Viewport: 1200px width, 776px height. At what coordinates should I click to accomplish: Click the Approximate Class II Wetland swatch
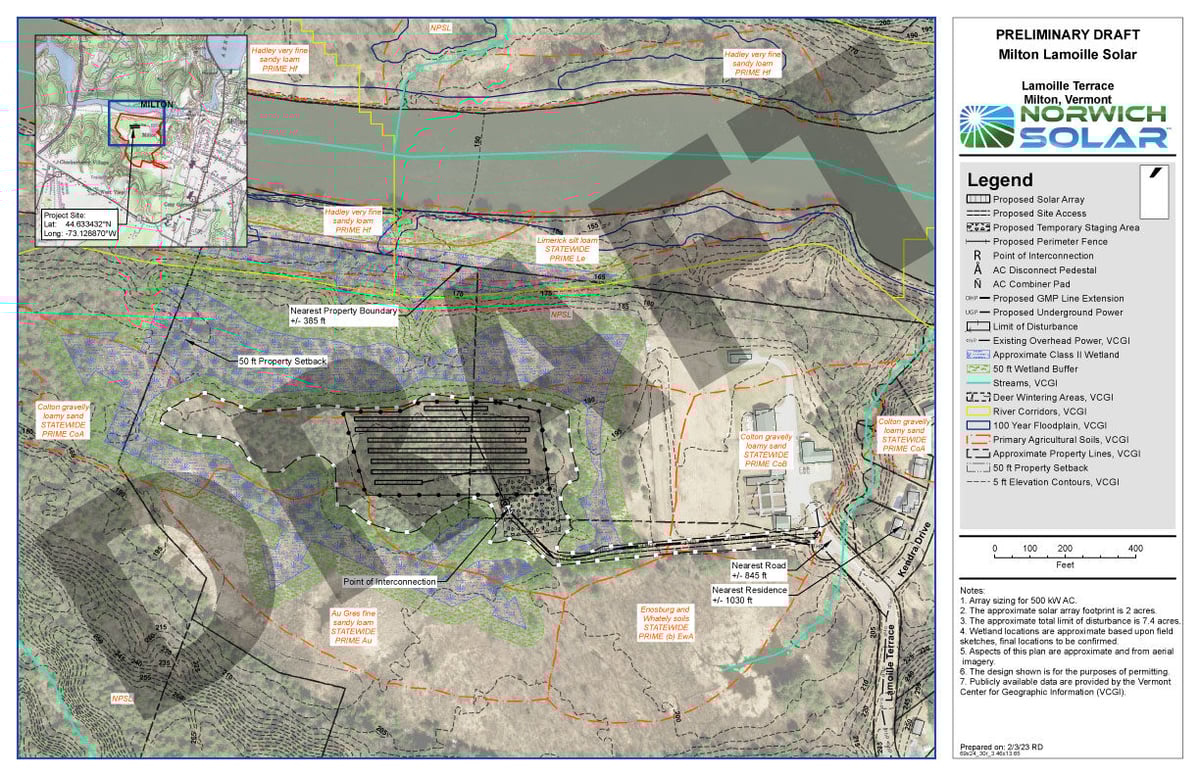978,355
